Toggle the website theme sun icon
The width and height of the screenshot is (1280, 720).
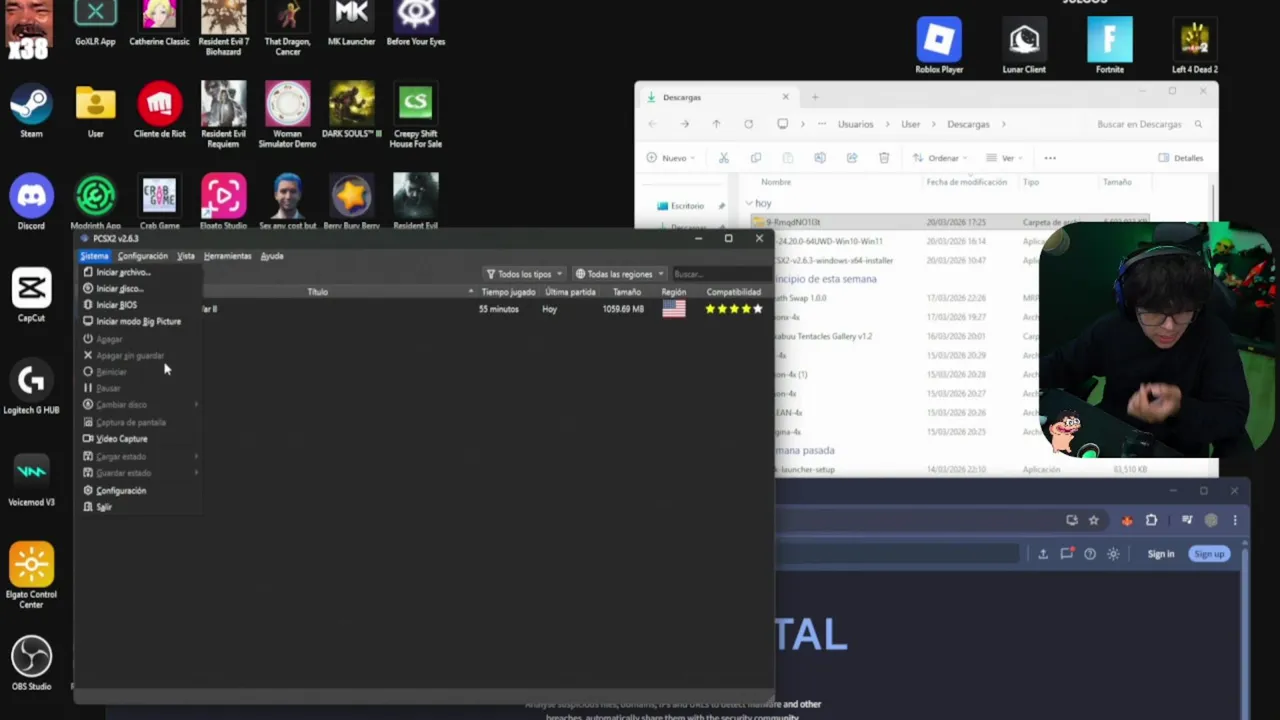1113,554
